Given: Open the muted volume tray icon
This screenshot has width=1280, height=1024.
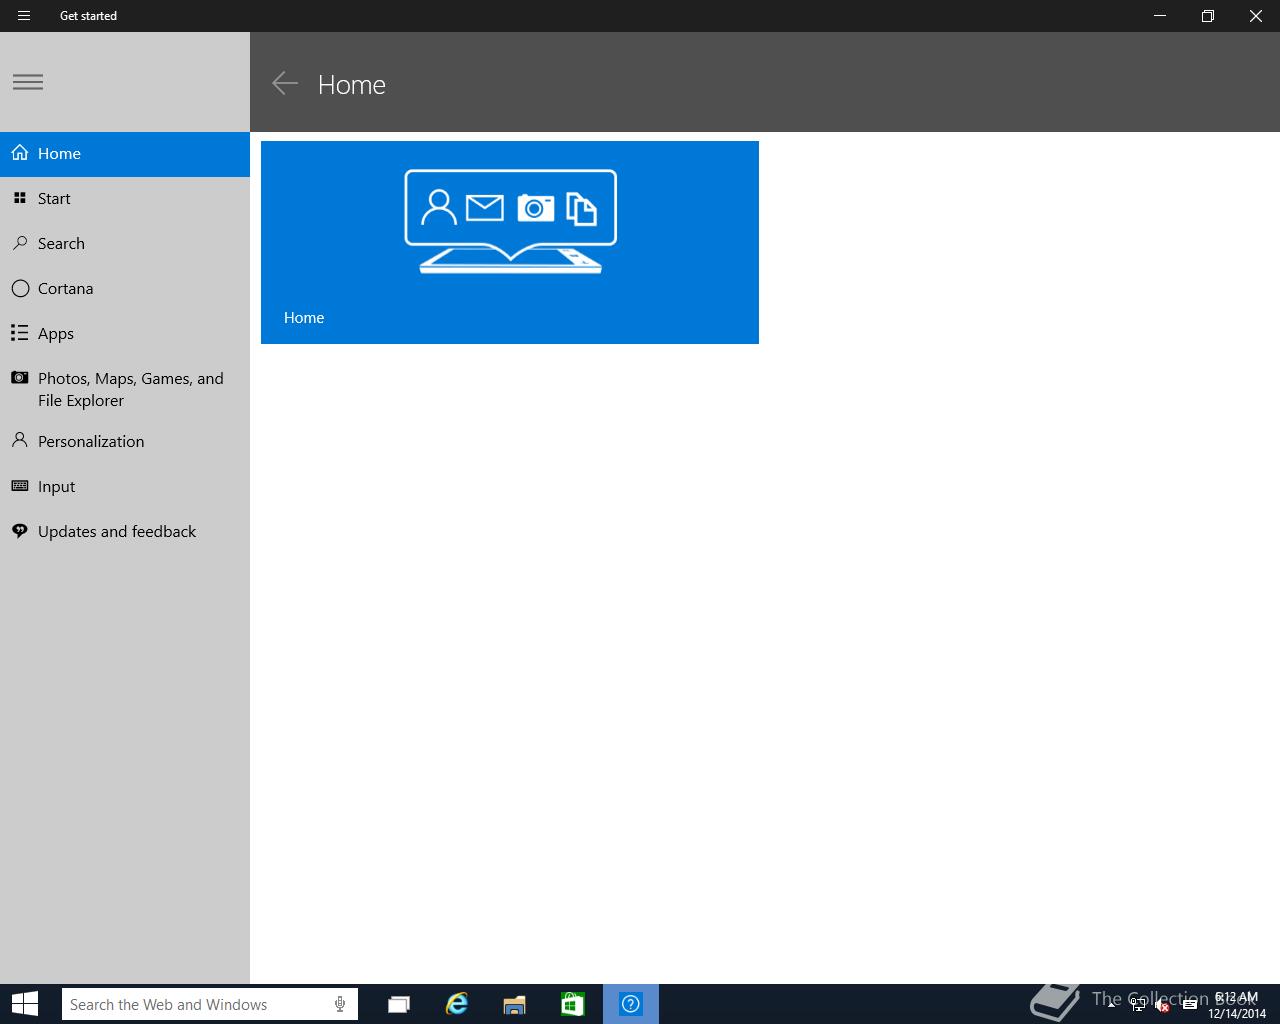Looking at the screenshot, I should pos(1163,1005).
